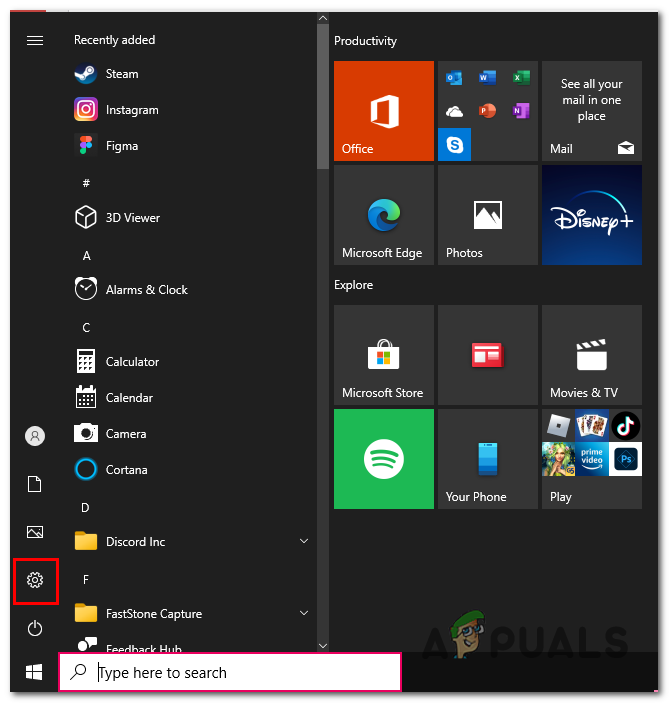Open the red News tile

pyautogui.click(x=488, y=355)
